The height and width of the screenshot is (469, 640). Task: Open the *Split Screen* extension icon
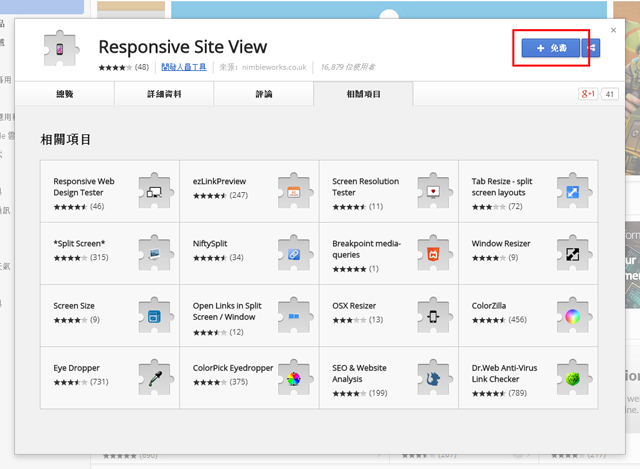click(x=156, y=253)
